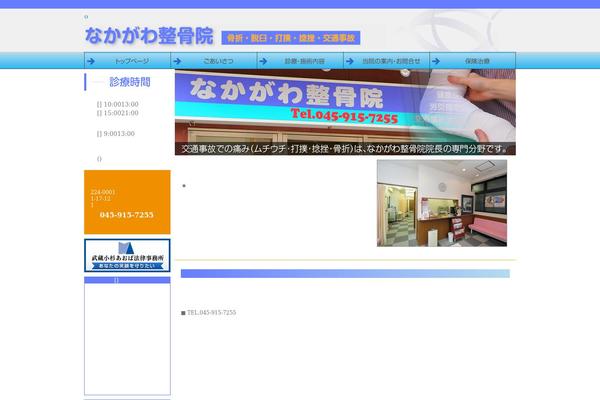
Task: Open the ごあいさつ navigation item
Action: click(214, 61)
